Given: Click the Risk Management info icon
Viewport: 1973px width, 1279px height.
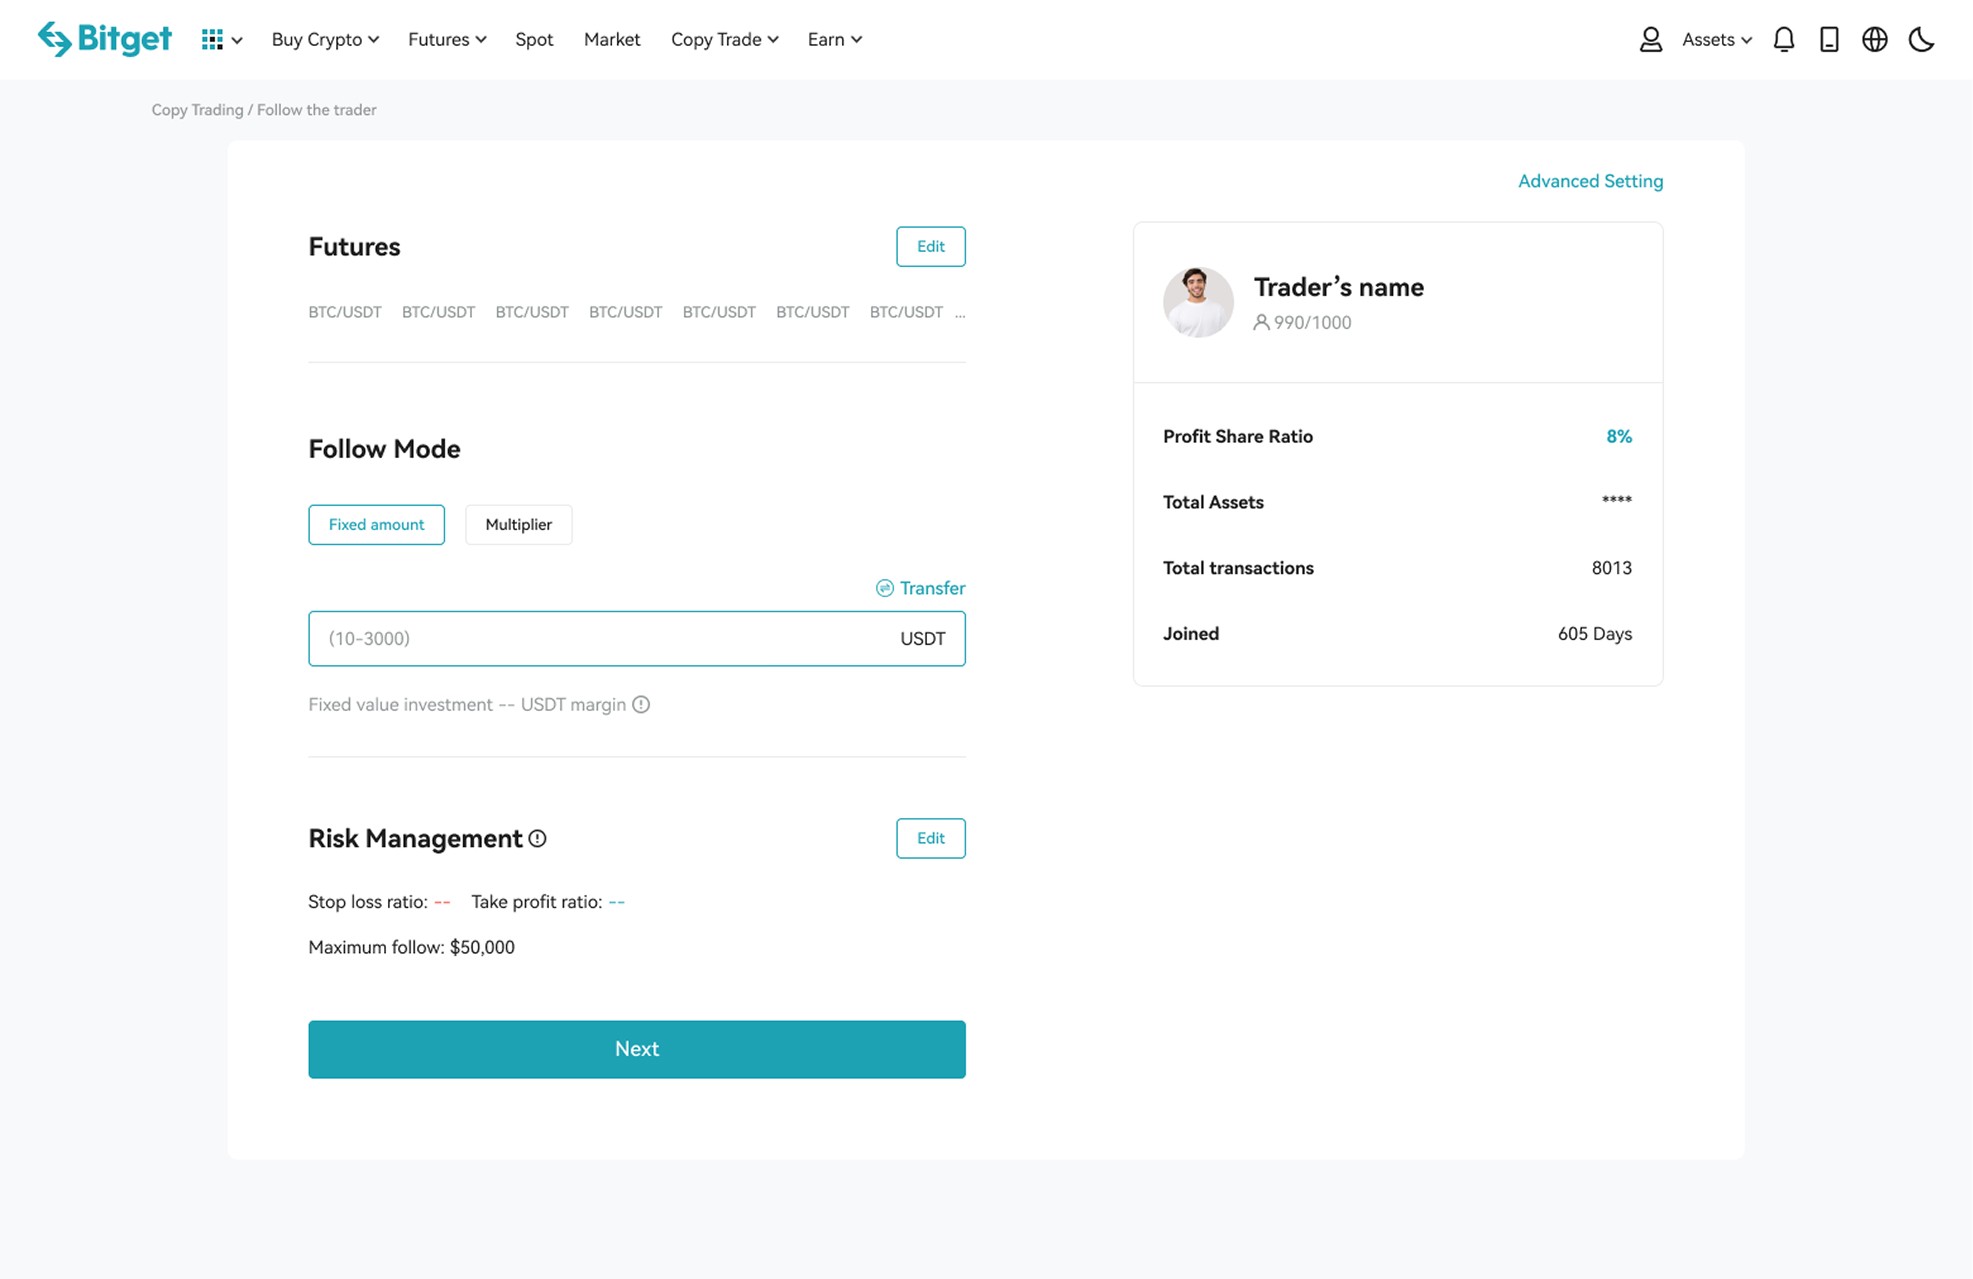Looking at the screenshot, I should [x=538, y=839].
